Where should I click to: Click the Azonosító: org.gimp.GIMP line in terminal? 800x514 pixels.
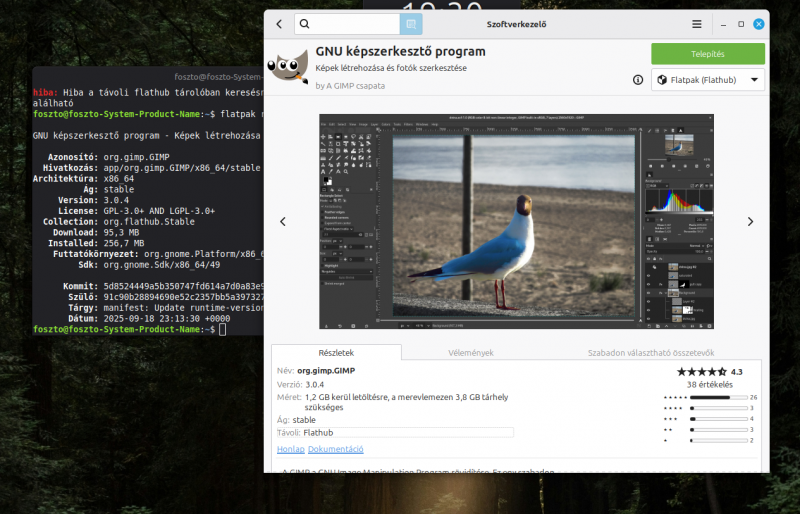109,157
